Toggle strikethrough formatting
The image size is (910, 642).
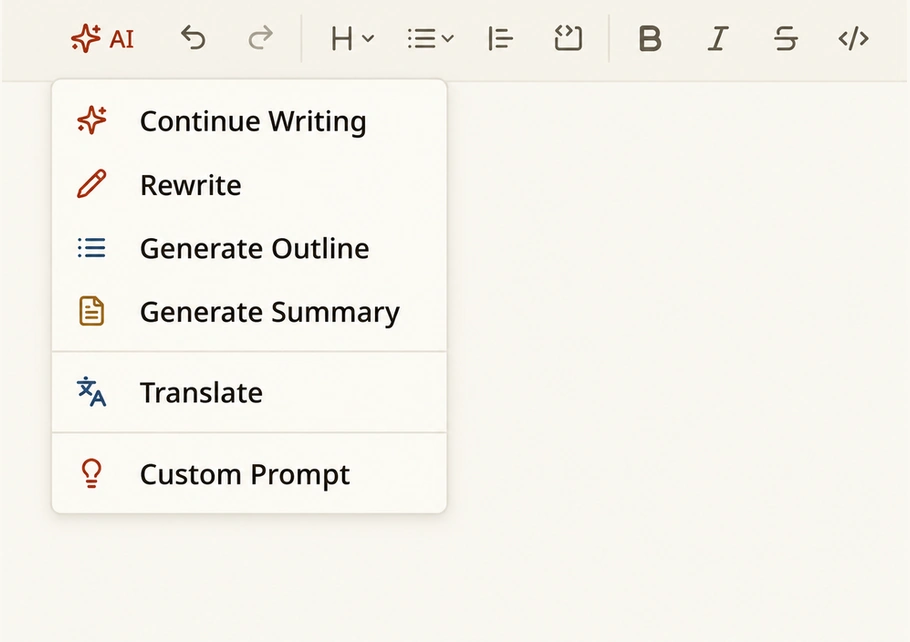tap(786, 39)
